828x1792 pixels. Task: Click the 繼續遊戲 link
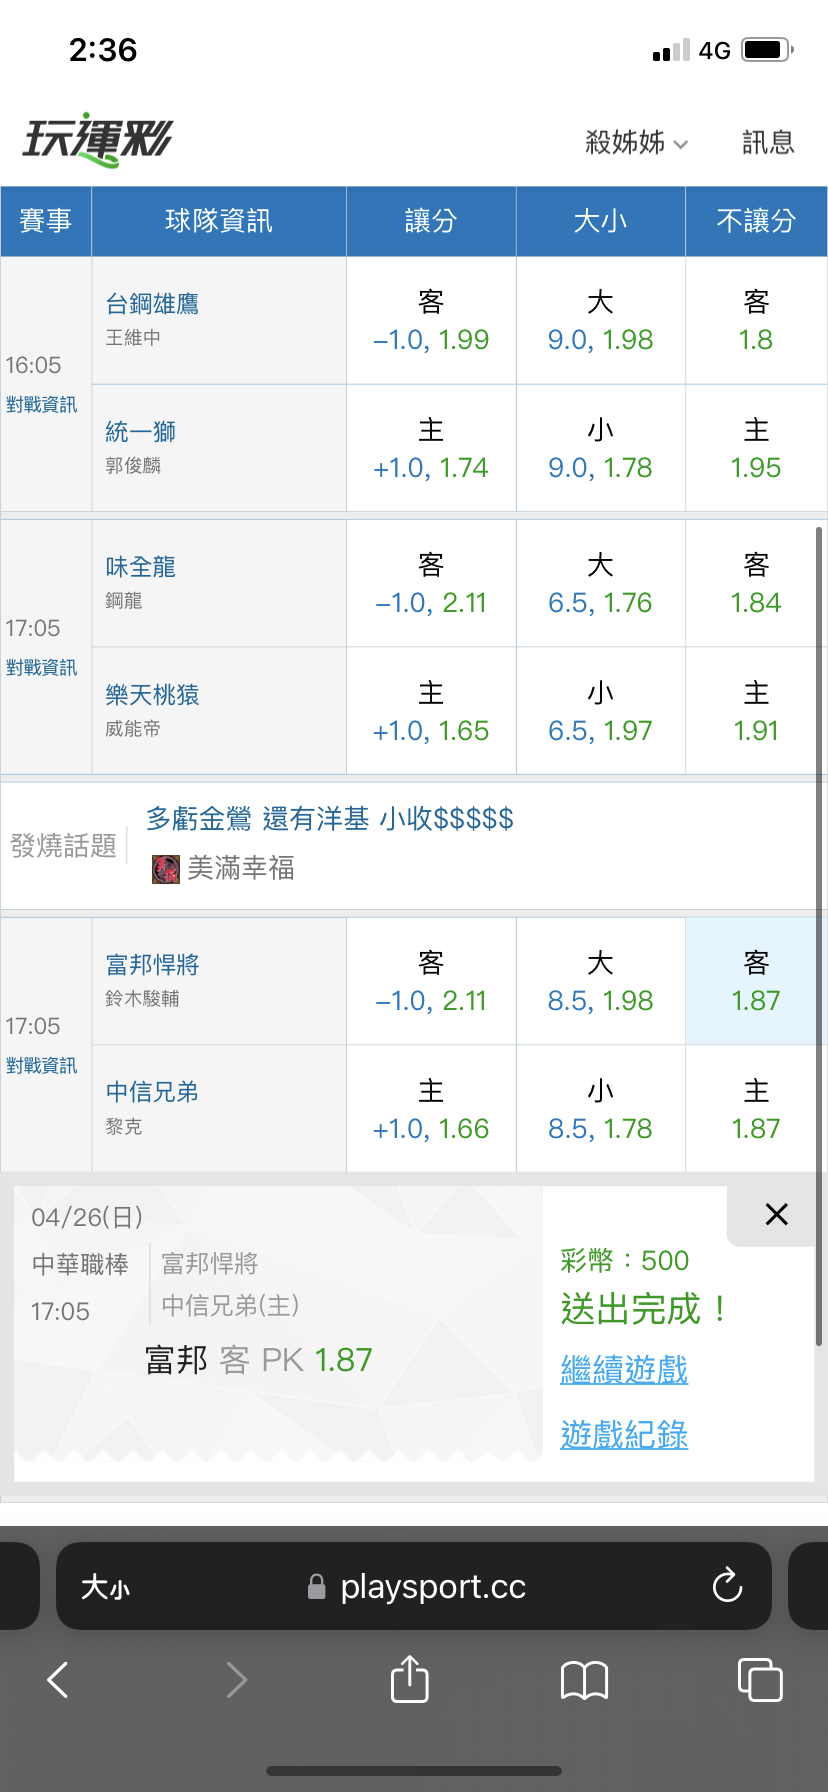[624, 1369]
